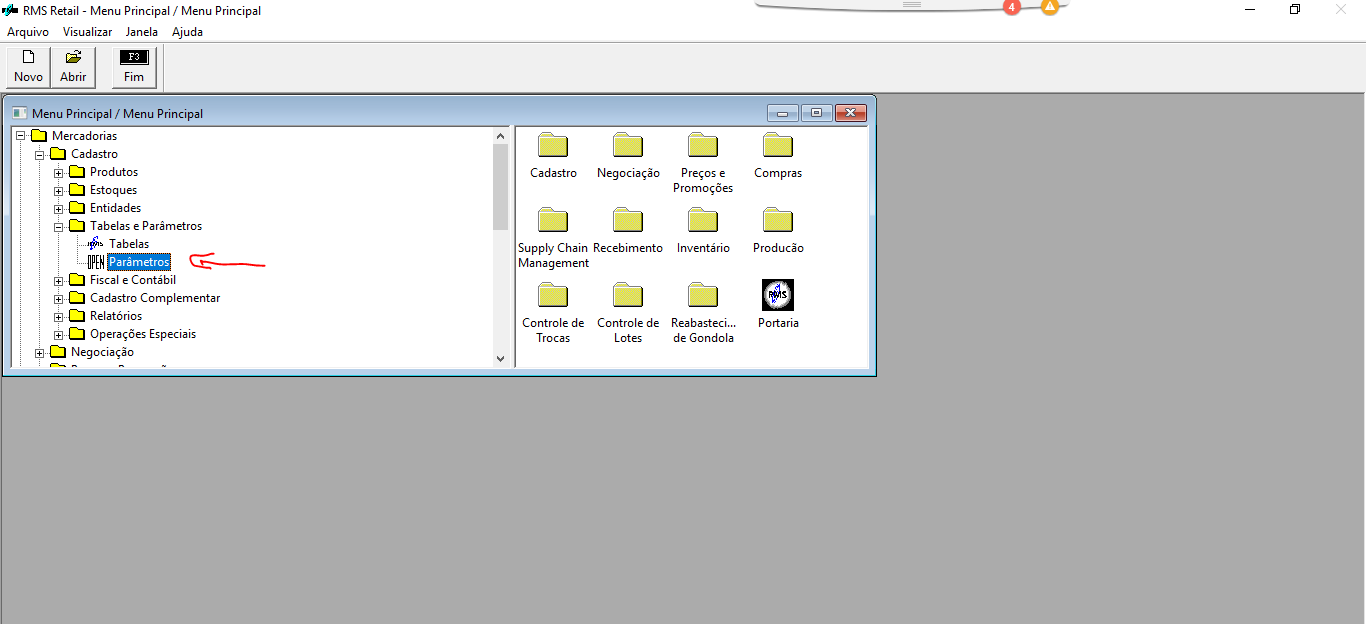
Task: Click the Tabelas item icon in tree
Action: [95, 244]
